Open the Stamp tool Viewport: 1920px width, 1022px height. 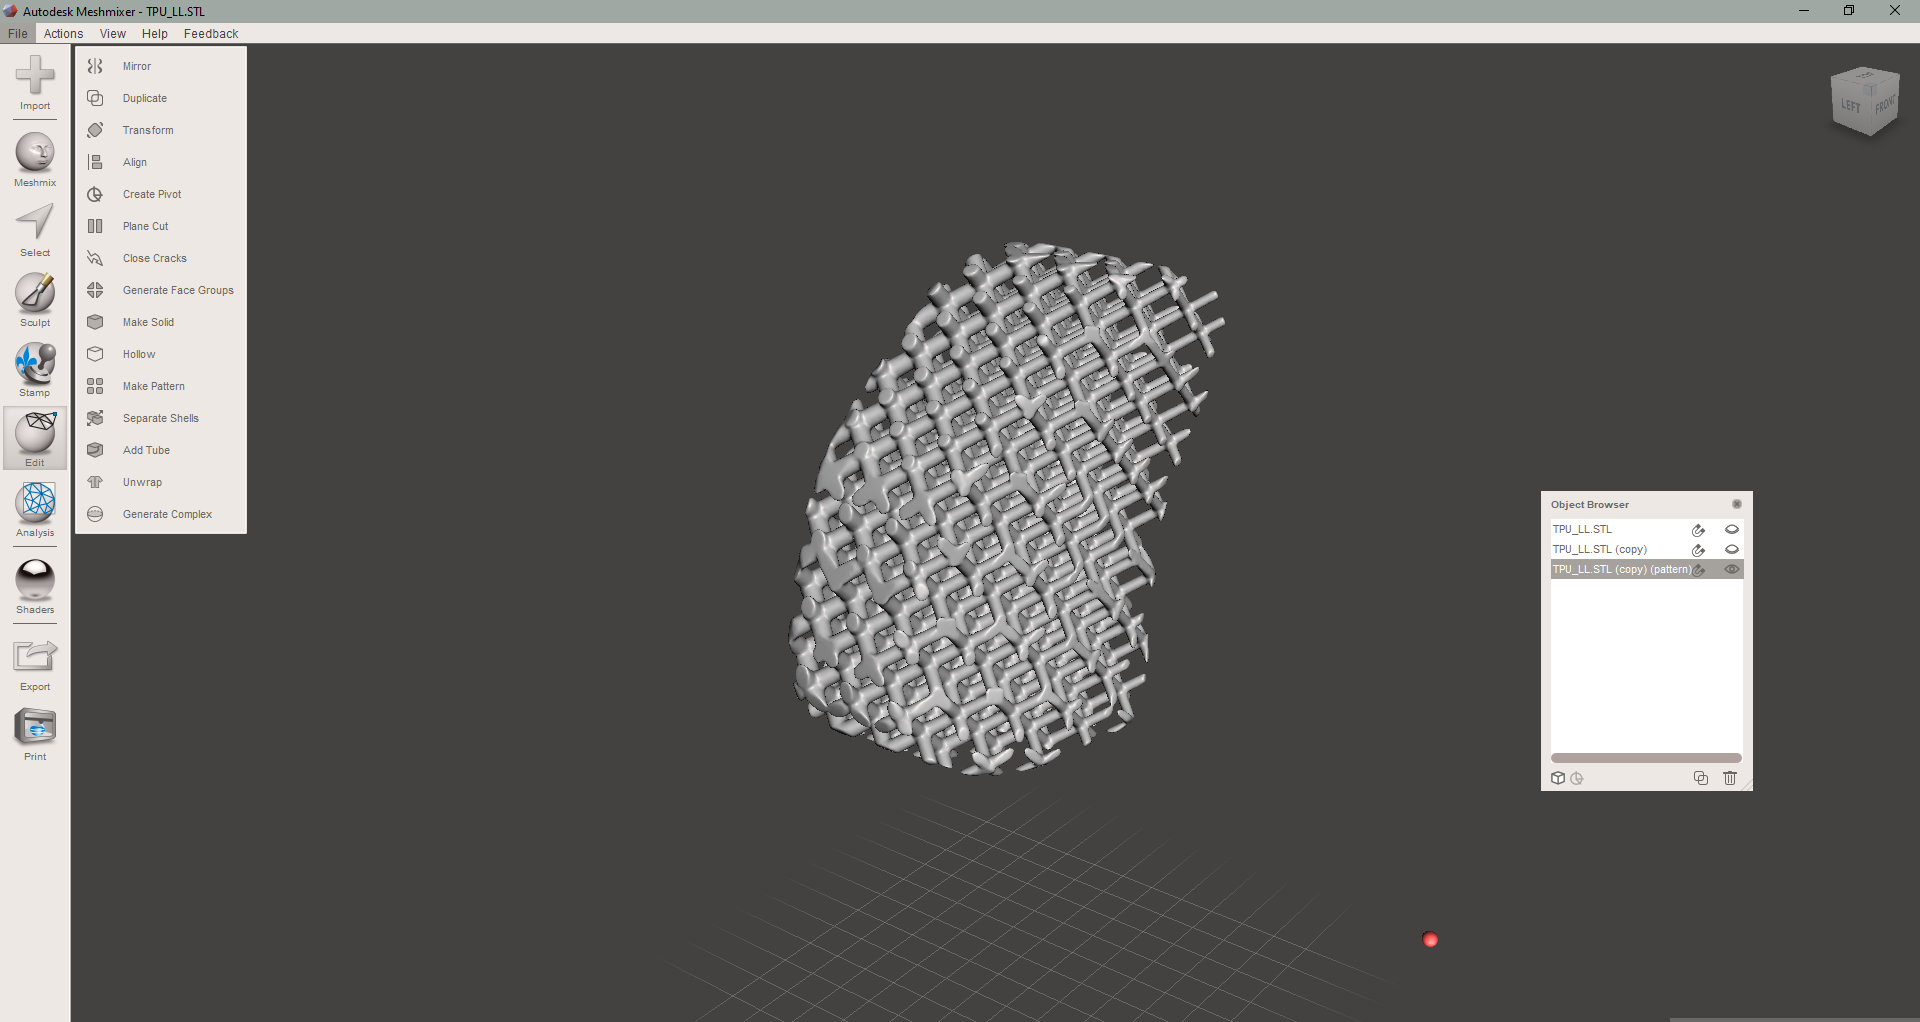point(35,368)
